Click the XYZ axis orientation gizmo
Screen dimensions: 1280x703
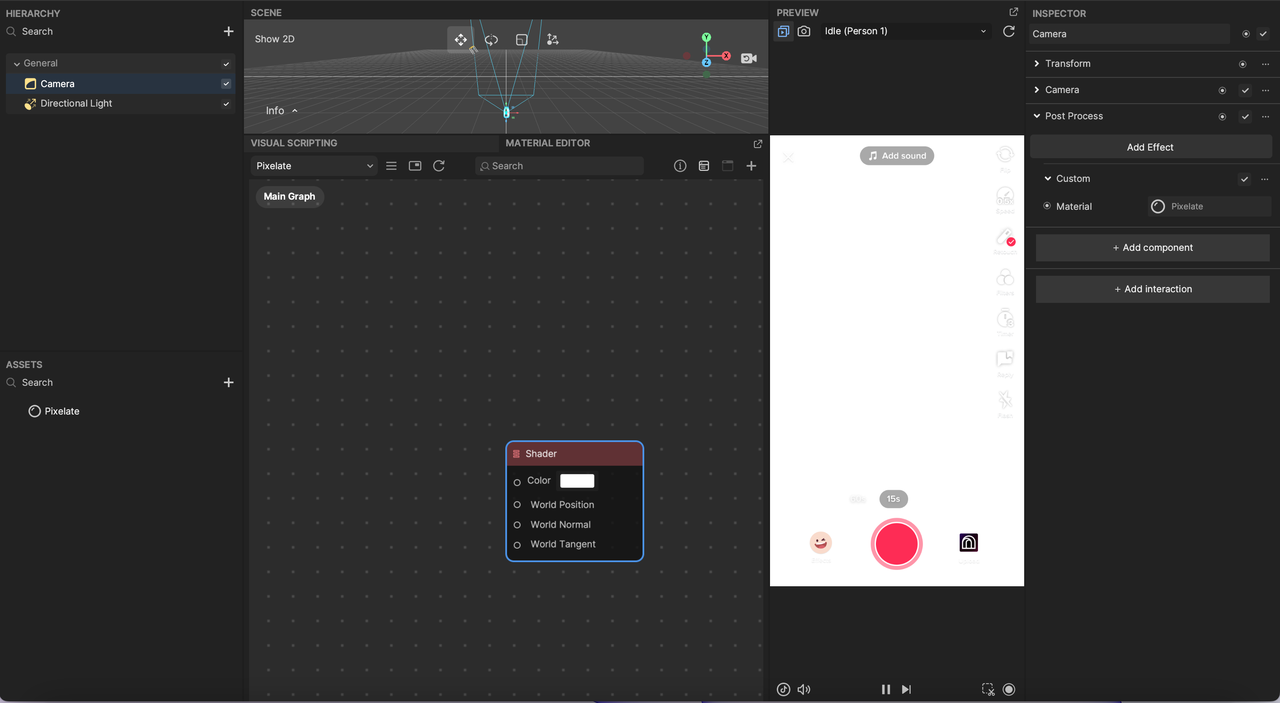707,54
